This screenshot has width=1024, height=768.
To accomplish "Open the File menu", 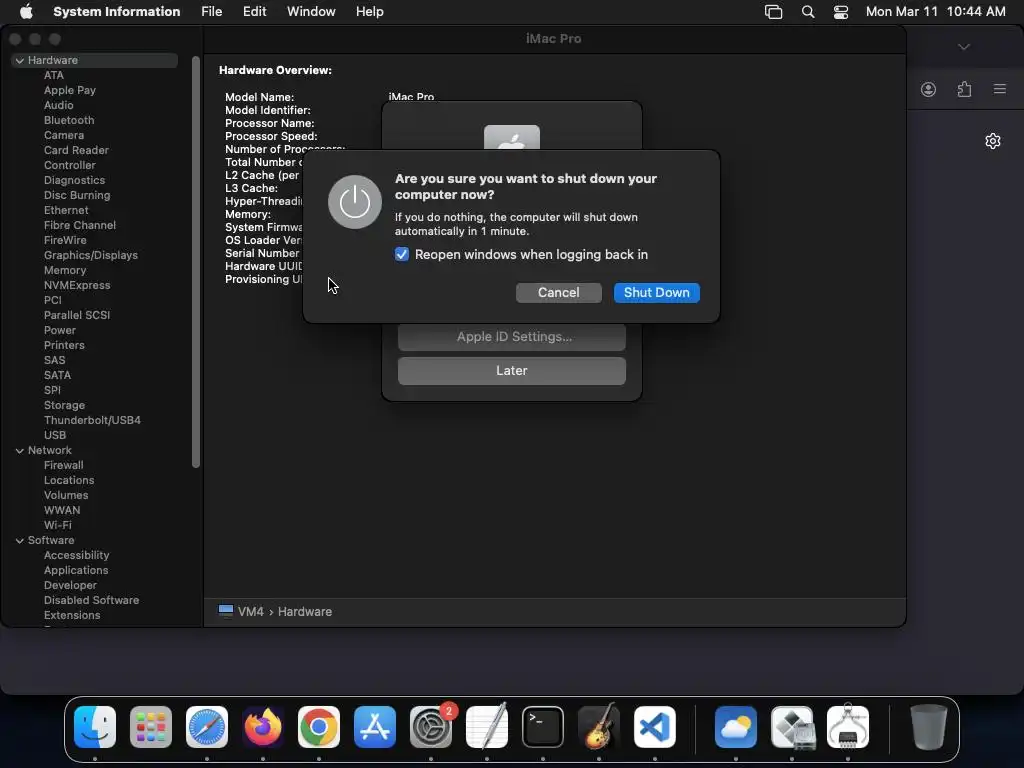I will pos(212,12).
